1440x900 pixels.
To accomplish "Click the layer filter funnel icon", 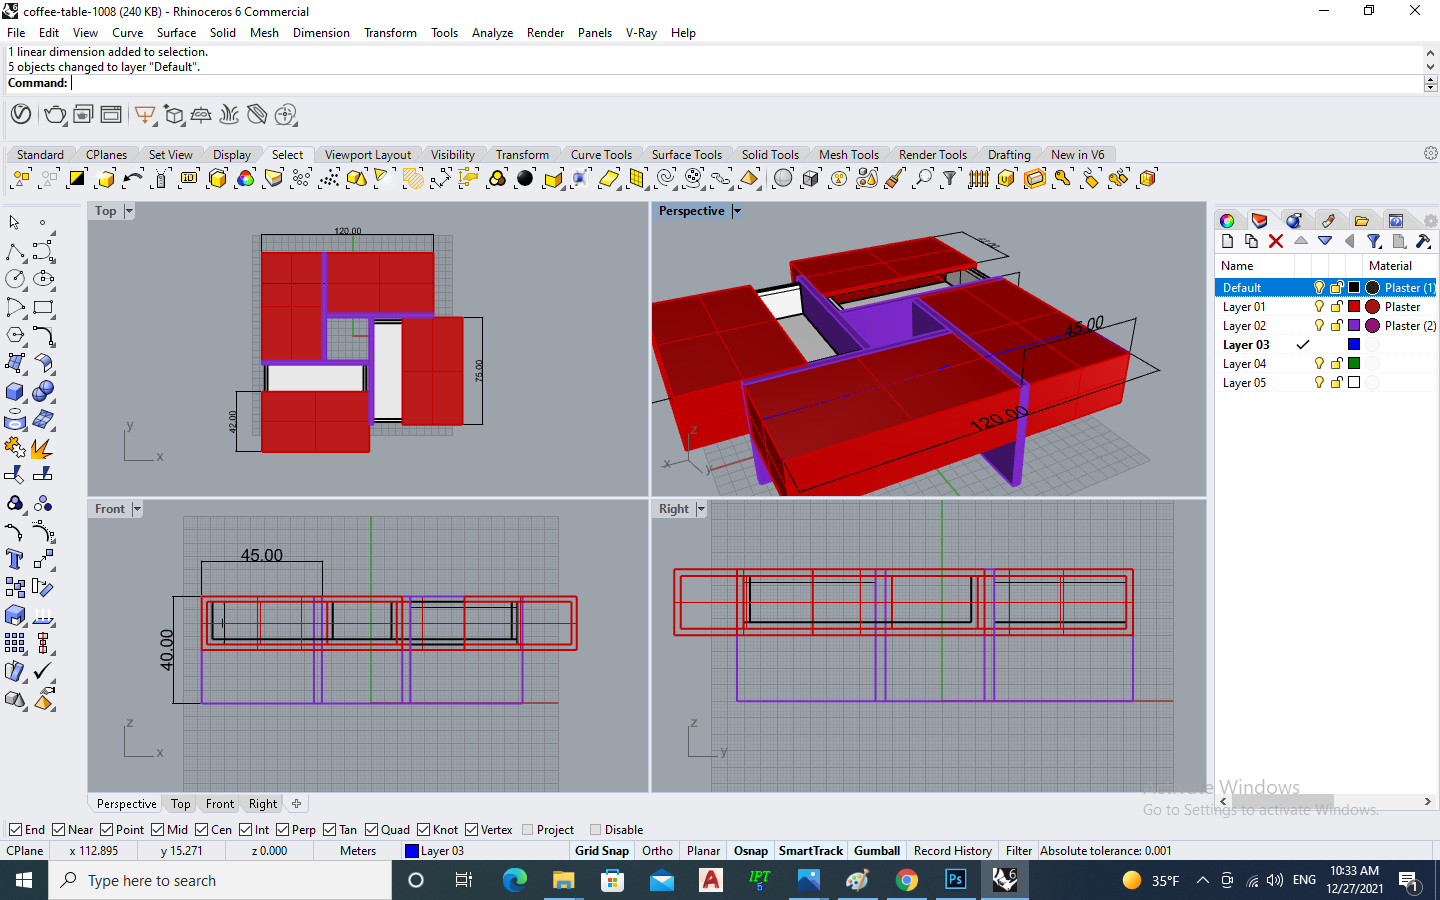I will (1374, 241).
